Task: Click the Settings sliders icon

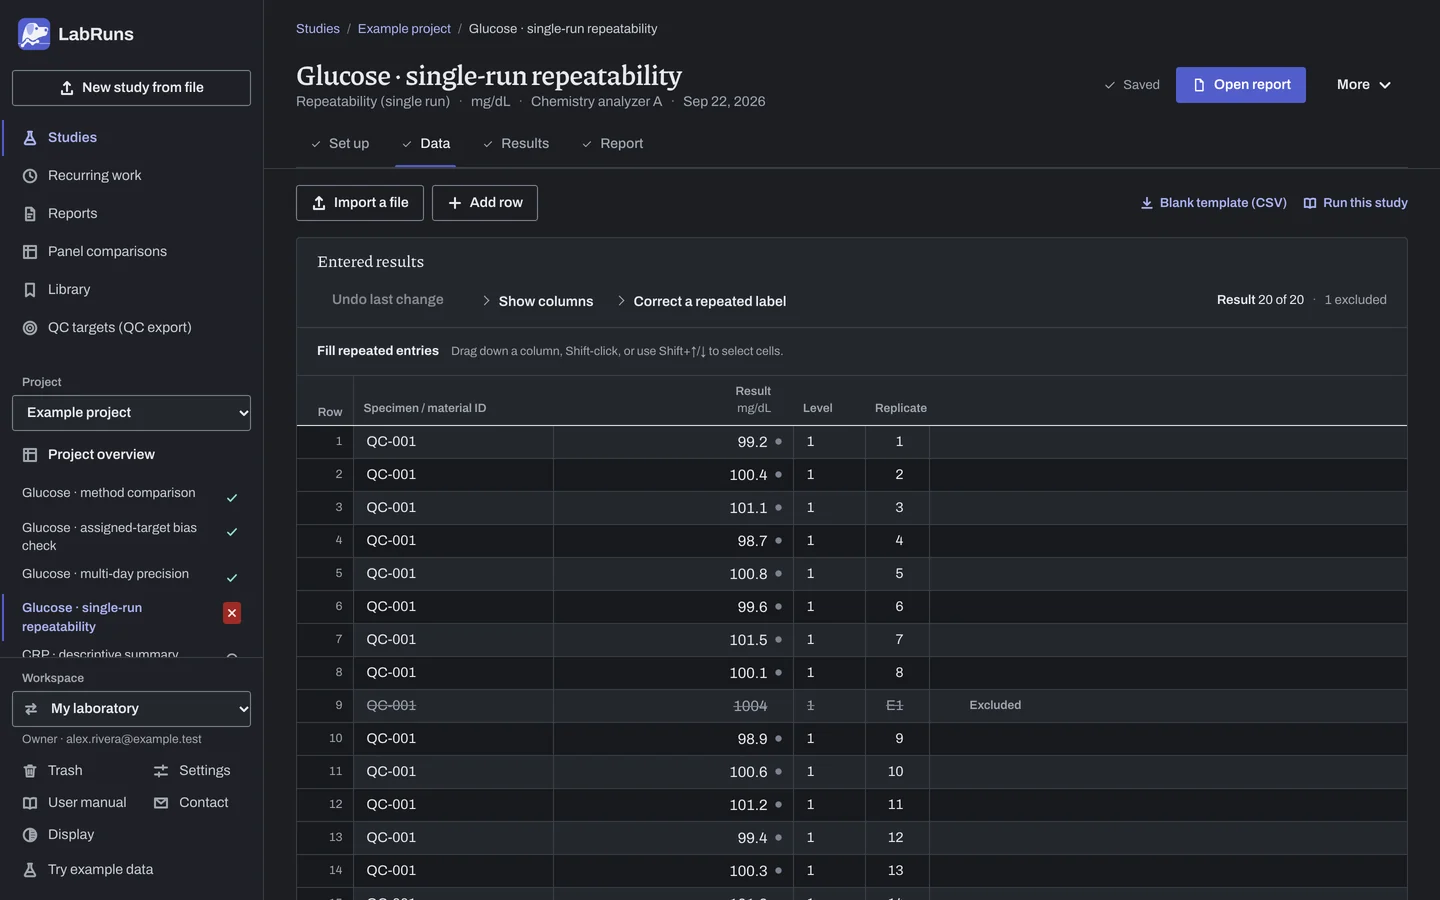Action: [161, 771]
